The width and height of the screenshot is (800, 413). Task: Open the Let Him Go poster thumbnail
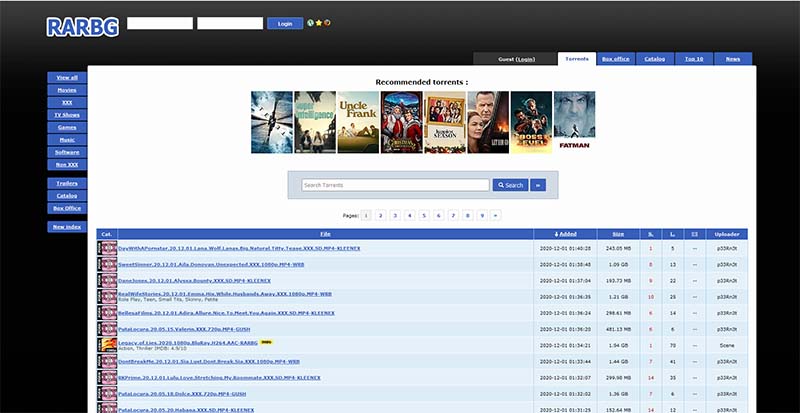488,122
